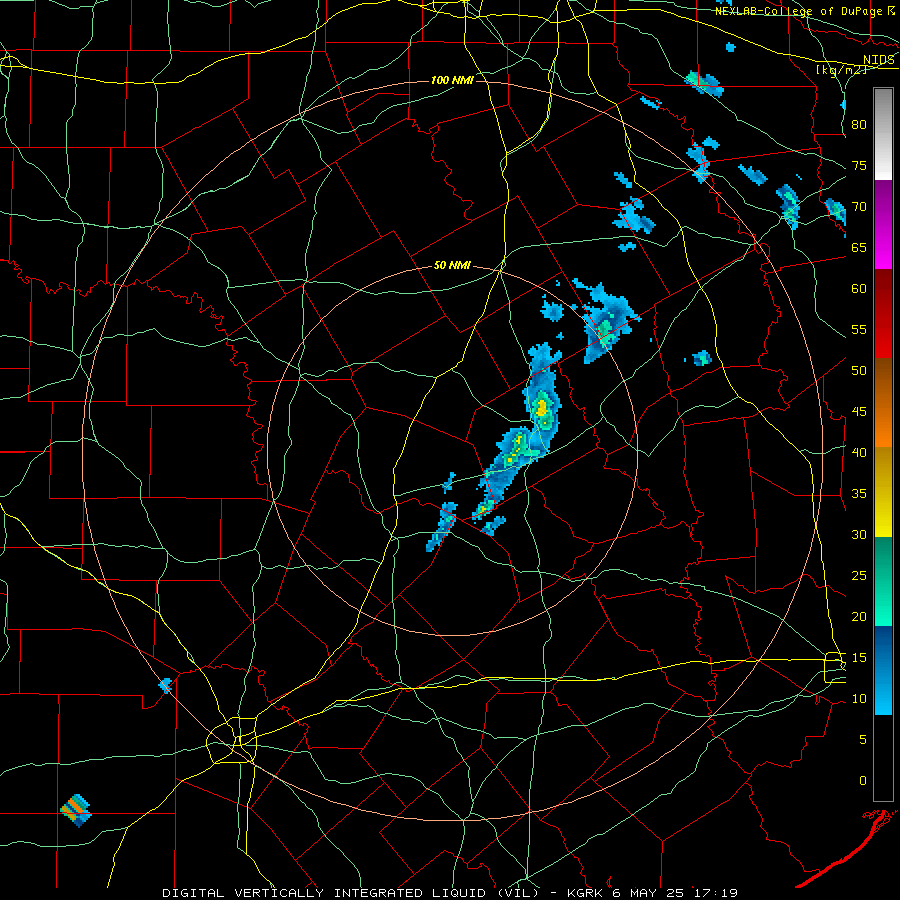
Task: Click the 25 value on the color scale
Action: 859,576
